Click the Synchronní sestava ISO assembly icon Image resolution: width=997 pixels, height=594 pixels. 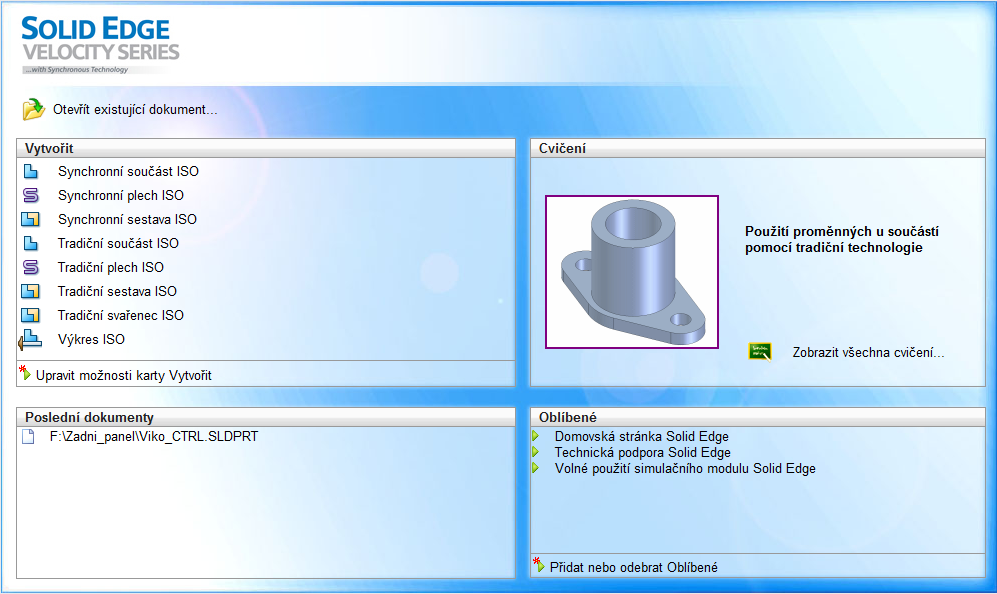(x=31, y=219)
